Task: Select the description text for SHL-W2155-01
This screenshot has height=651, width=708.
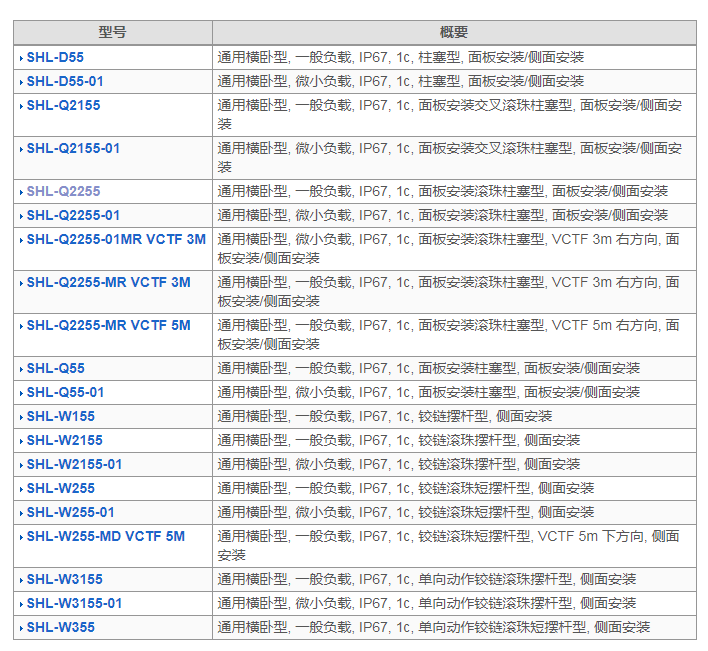Action: [399, 464]
